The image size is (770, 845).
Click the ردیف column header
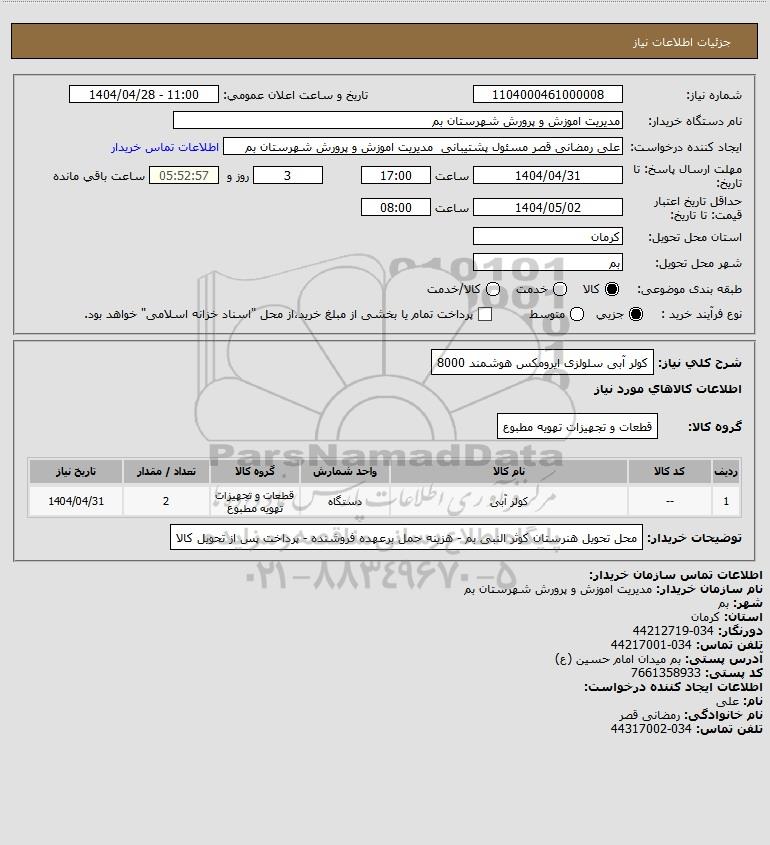pos(726,472)
